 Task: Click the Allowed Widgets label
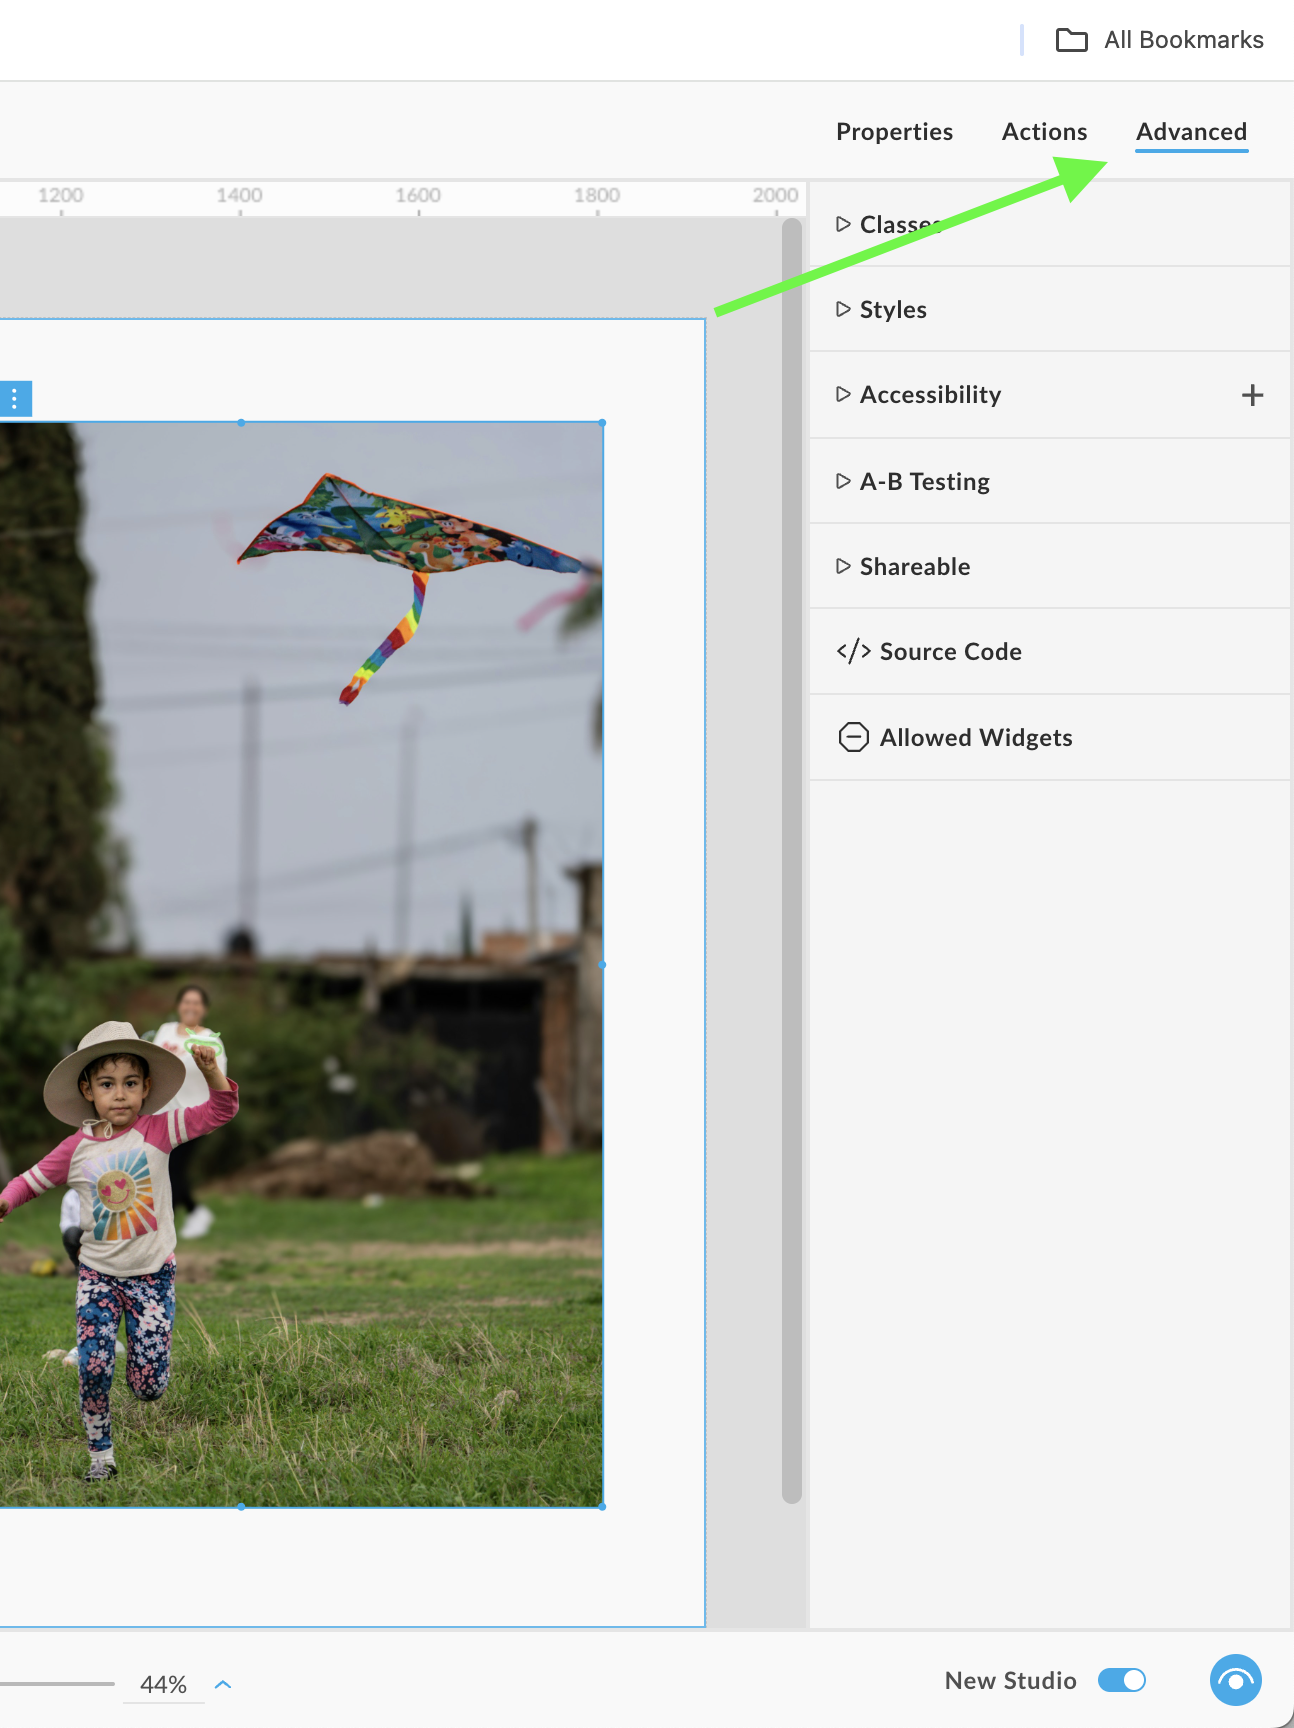tap(976, 738)
